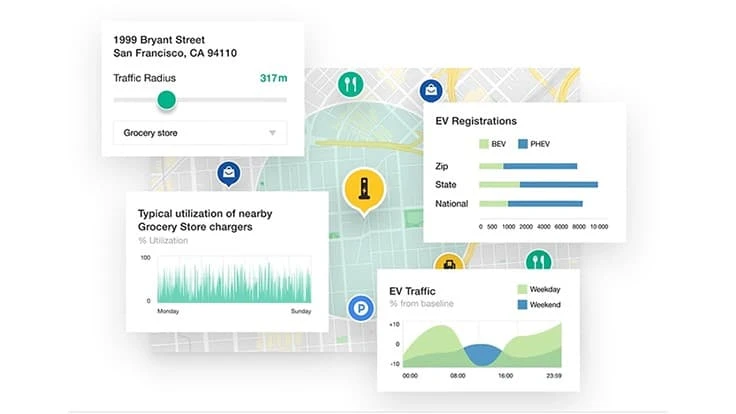The width and height of the screenshot is (736, 414).
Task: Select blue mail pin above utilization card
Action: point(229,174)
